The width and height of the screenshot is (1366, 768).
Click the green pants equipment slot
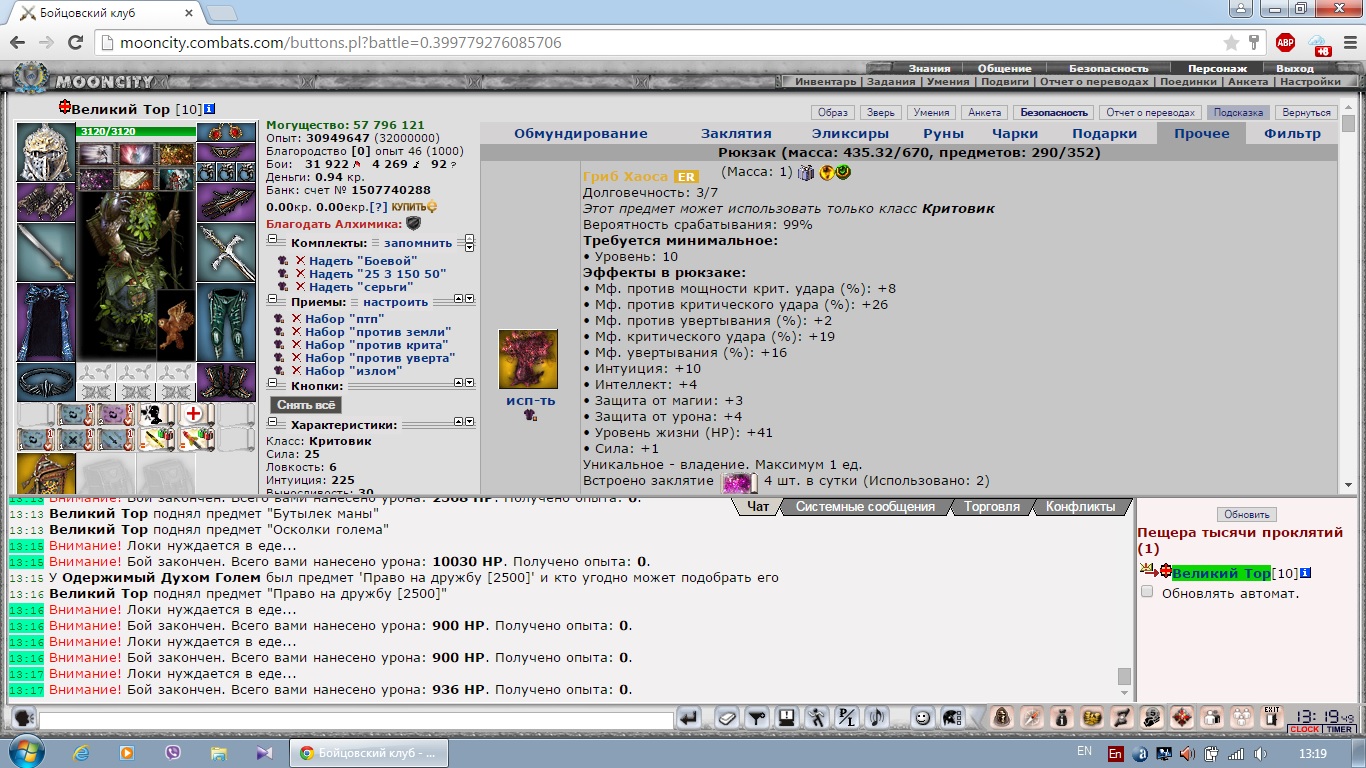point(226,322)
